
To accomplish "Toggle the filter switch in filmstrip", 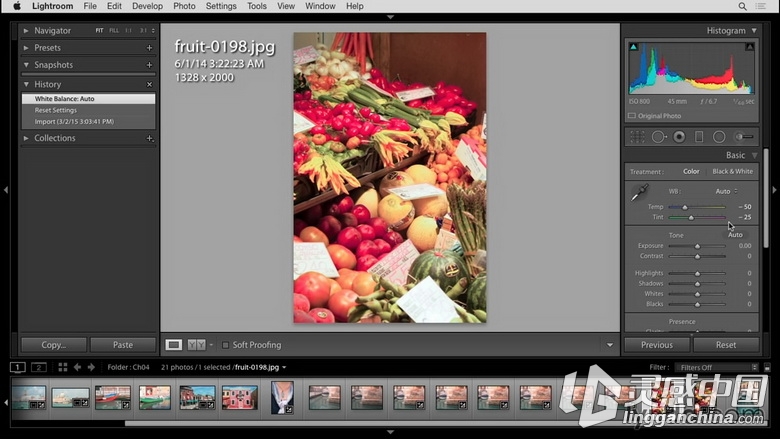I will tap(767, 367).
